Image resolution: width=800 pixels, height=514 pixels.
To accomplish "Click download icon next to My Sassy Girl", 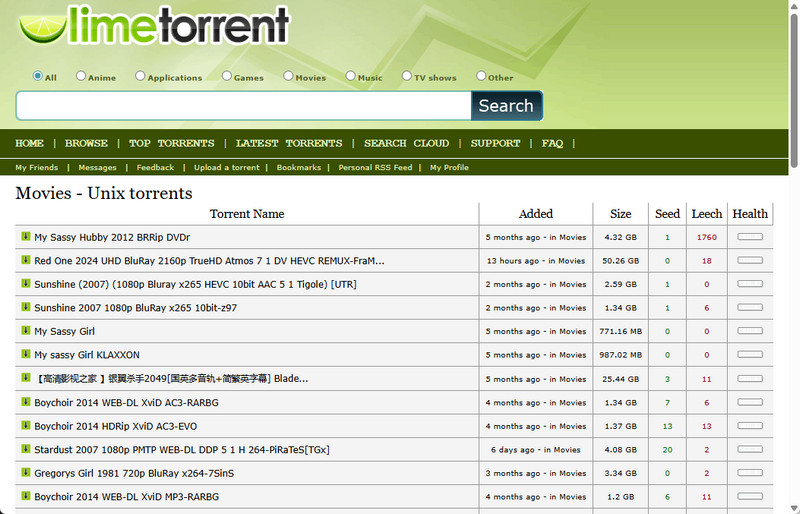I will (x=26, y=330).
